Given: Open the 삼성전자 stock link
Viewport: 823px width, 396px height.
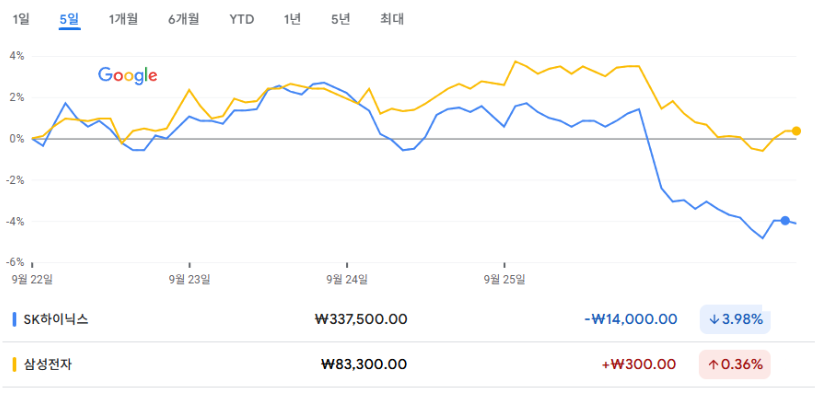Looking at the screenshot, I should tap(48, 364).
